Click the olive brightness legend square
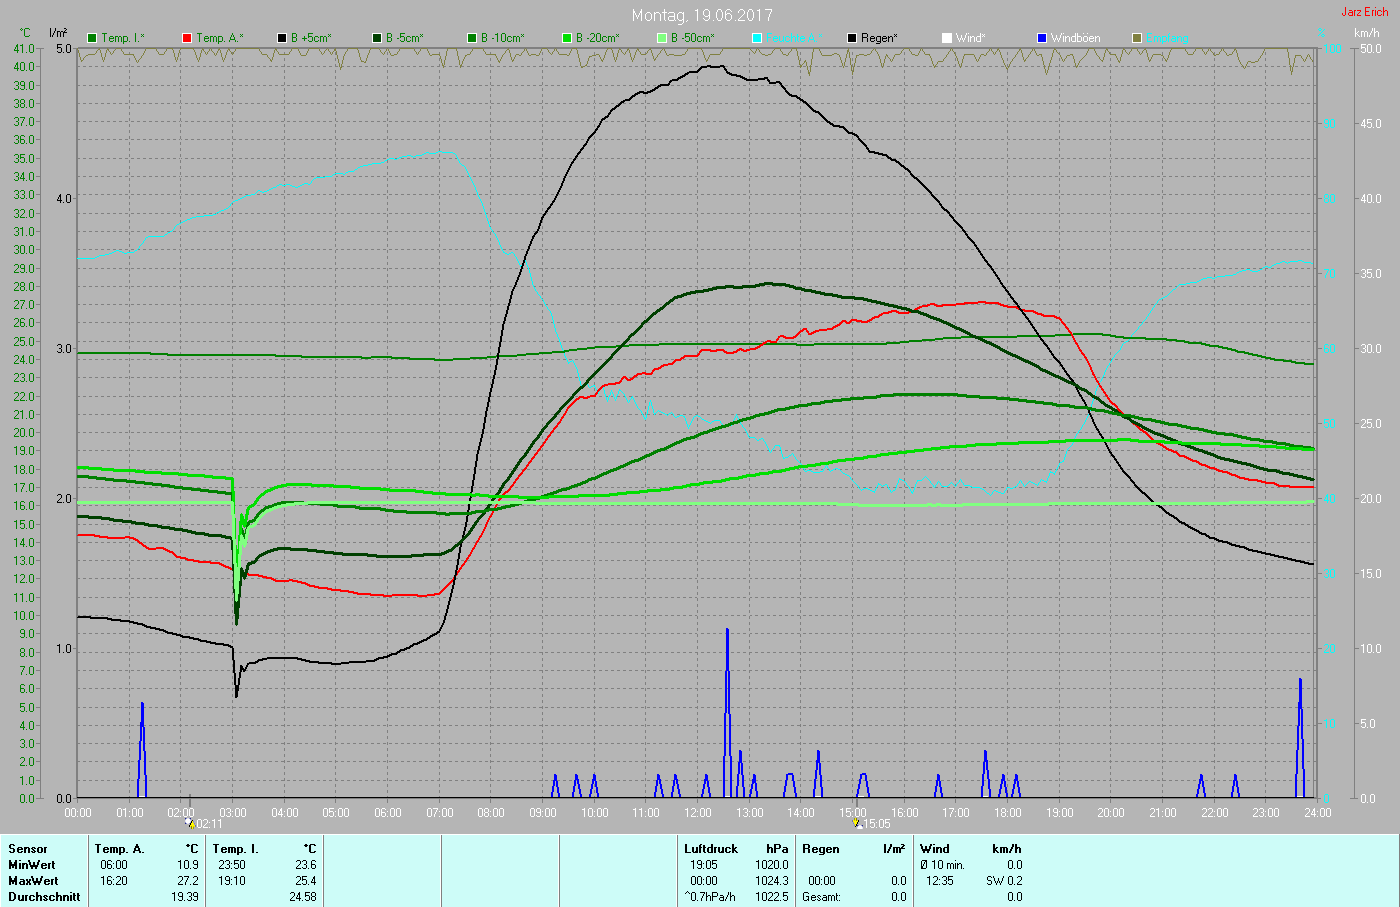The width and height of the screenshot is (1400, 907). point(1137,38)
